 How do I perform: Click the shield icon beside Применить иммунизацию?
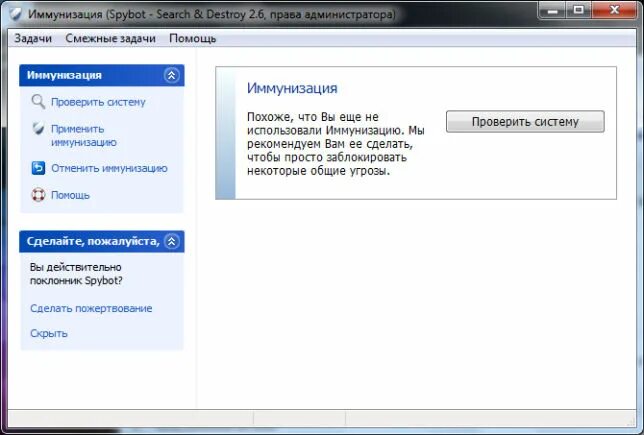[38, 129]
